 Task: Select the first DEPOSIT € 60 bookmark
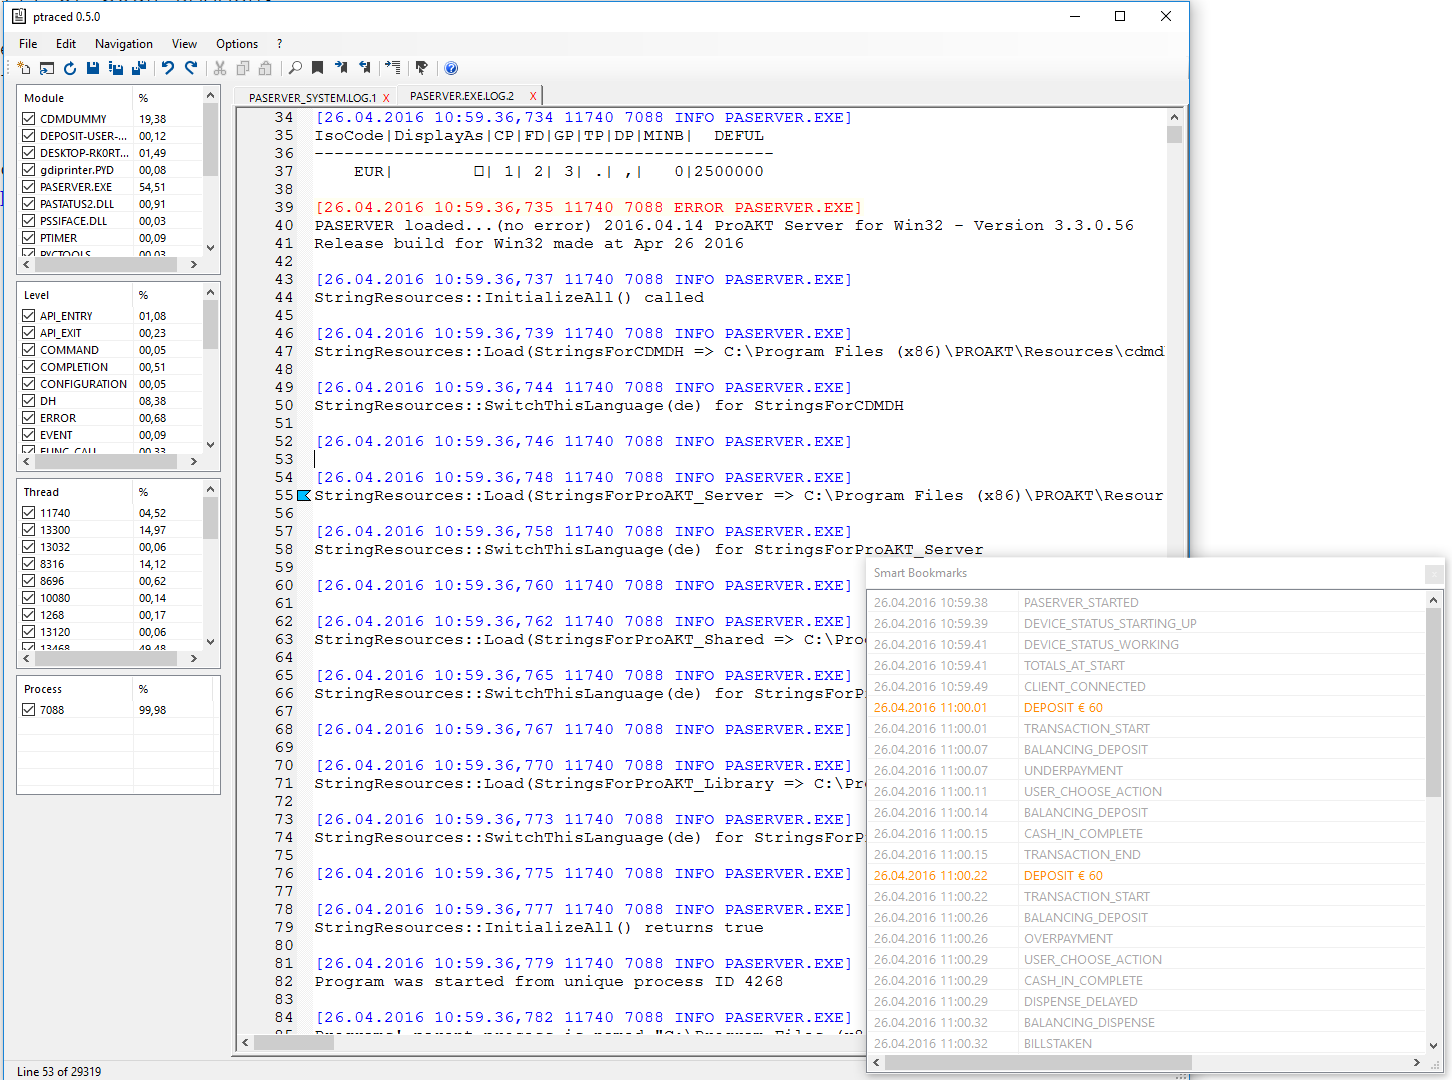(1063, 708)
